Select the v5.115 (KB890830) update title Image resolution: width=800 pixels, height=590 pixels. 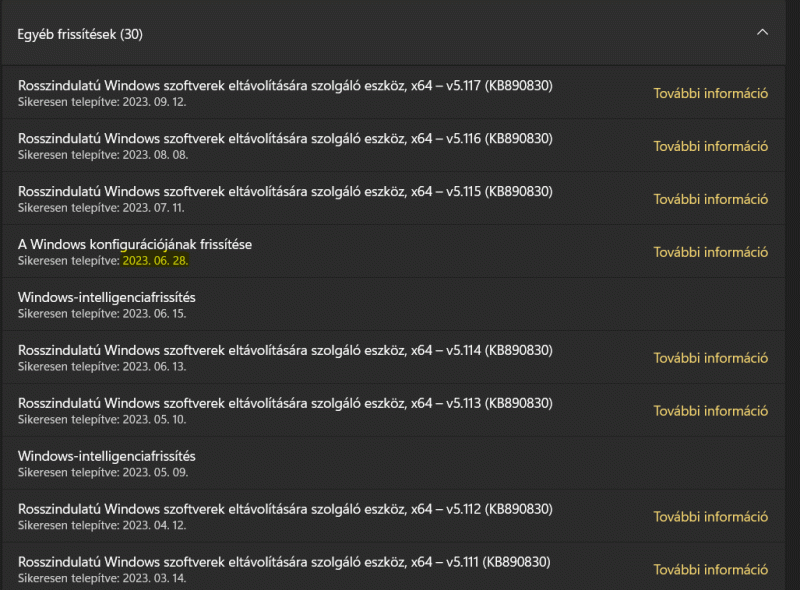coord(285,191)
